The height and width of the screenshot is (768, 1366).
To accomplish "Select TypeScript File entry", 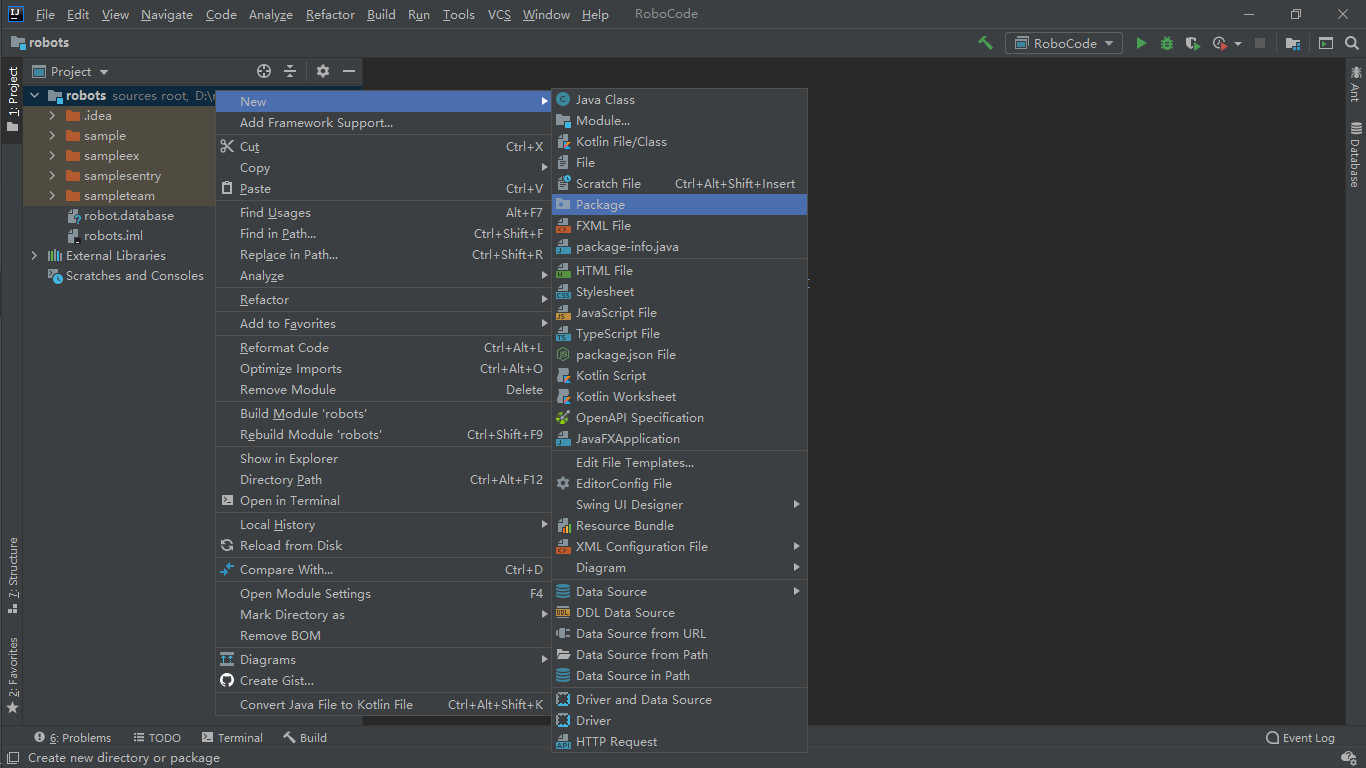I will pos(679,334).
